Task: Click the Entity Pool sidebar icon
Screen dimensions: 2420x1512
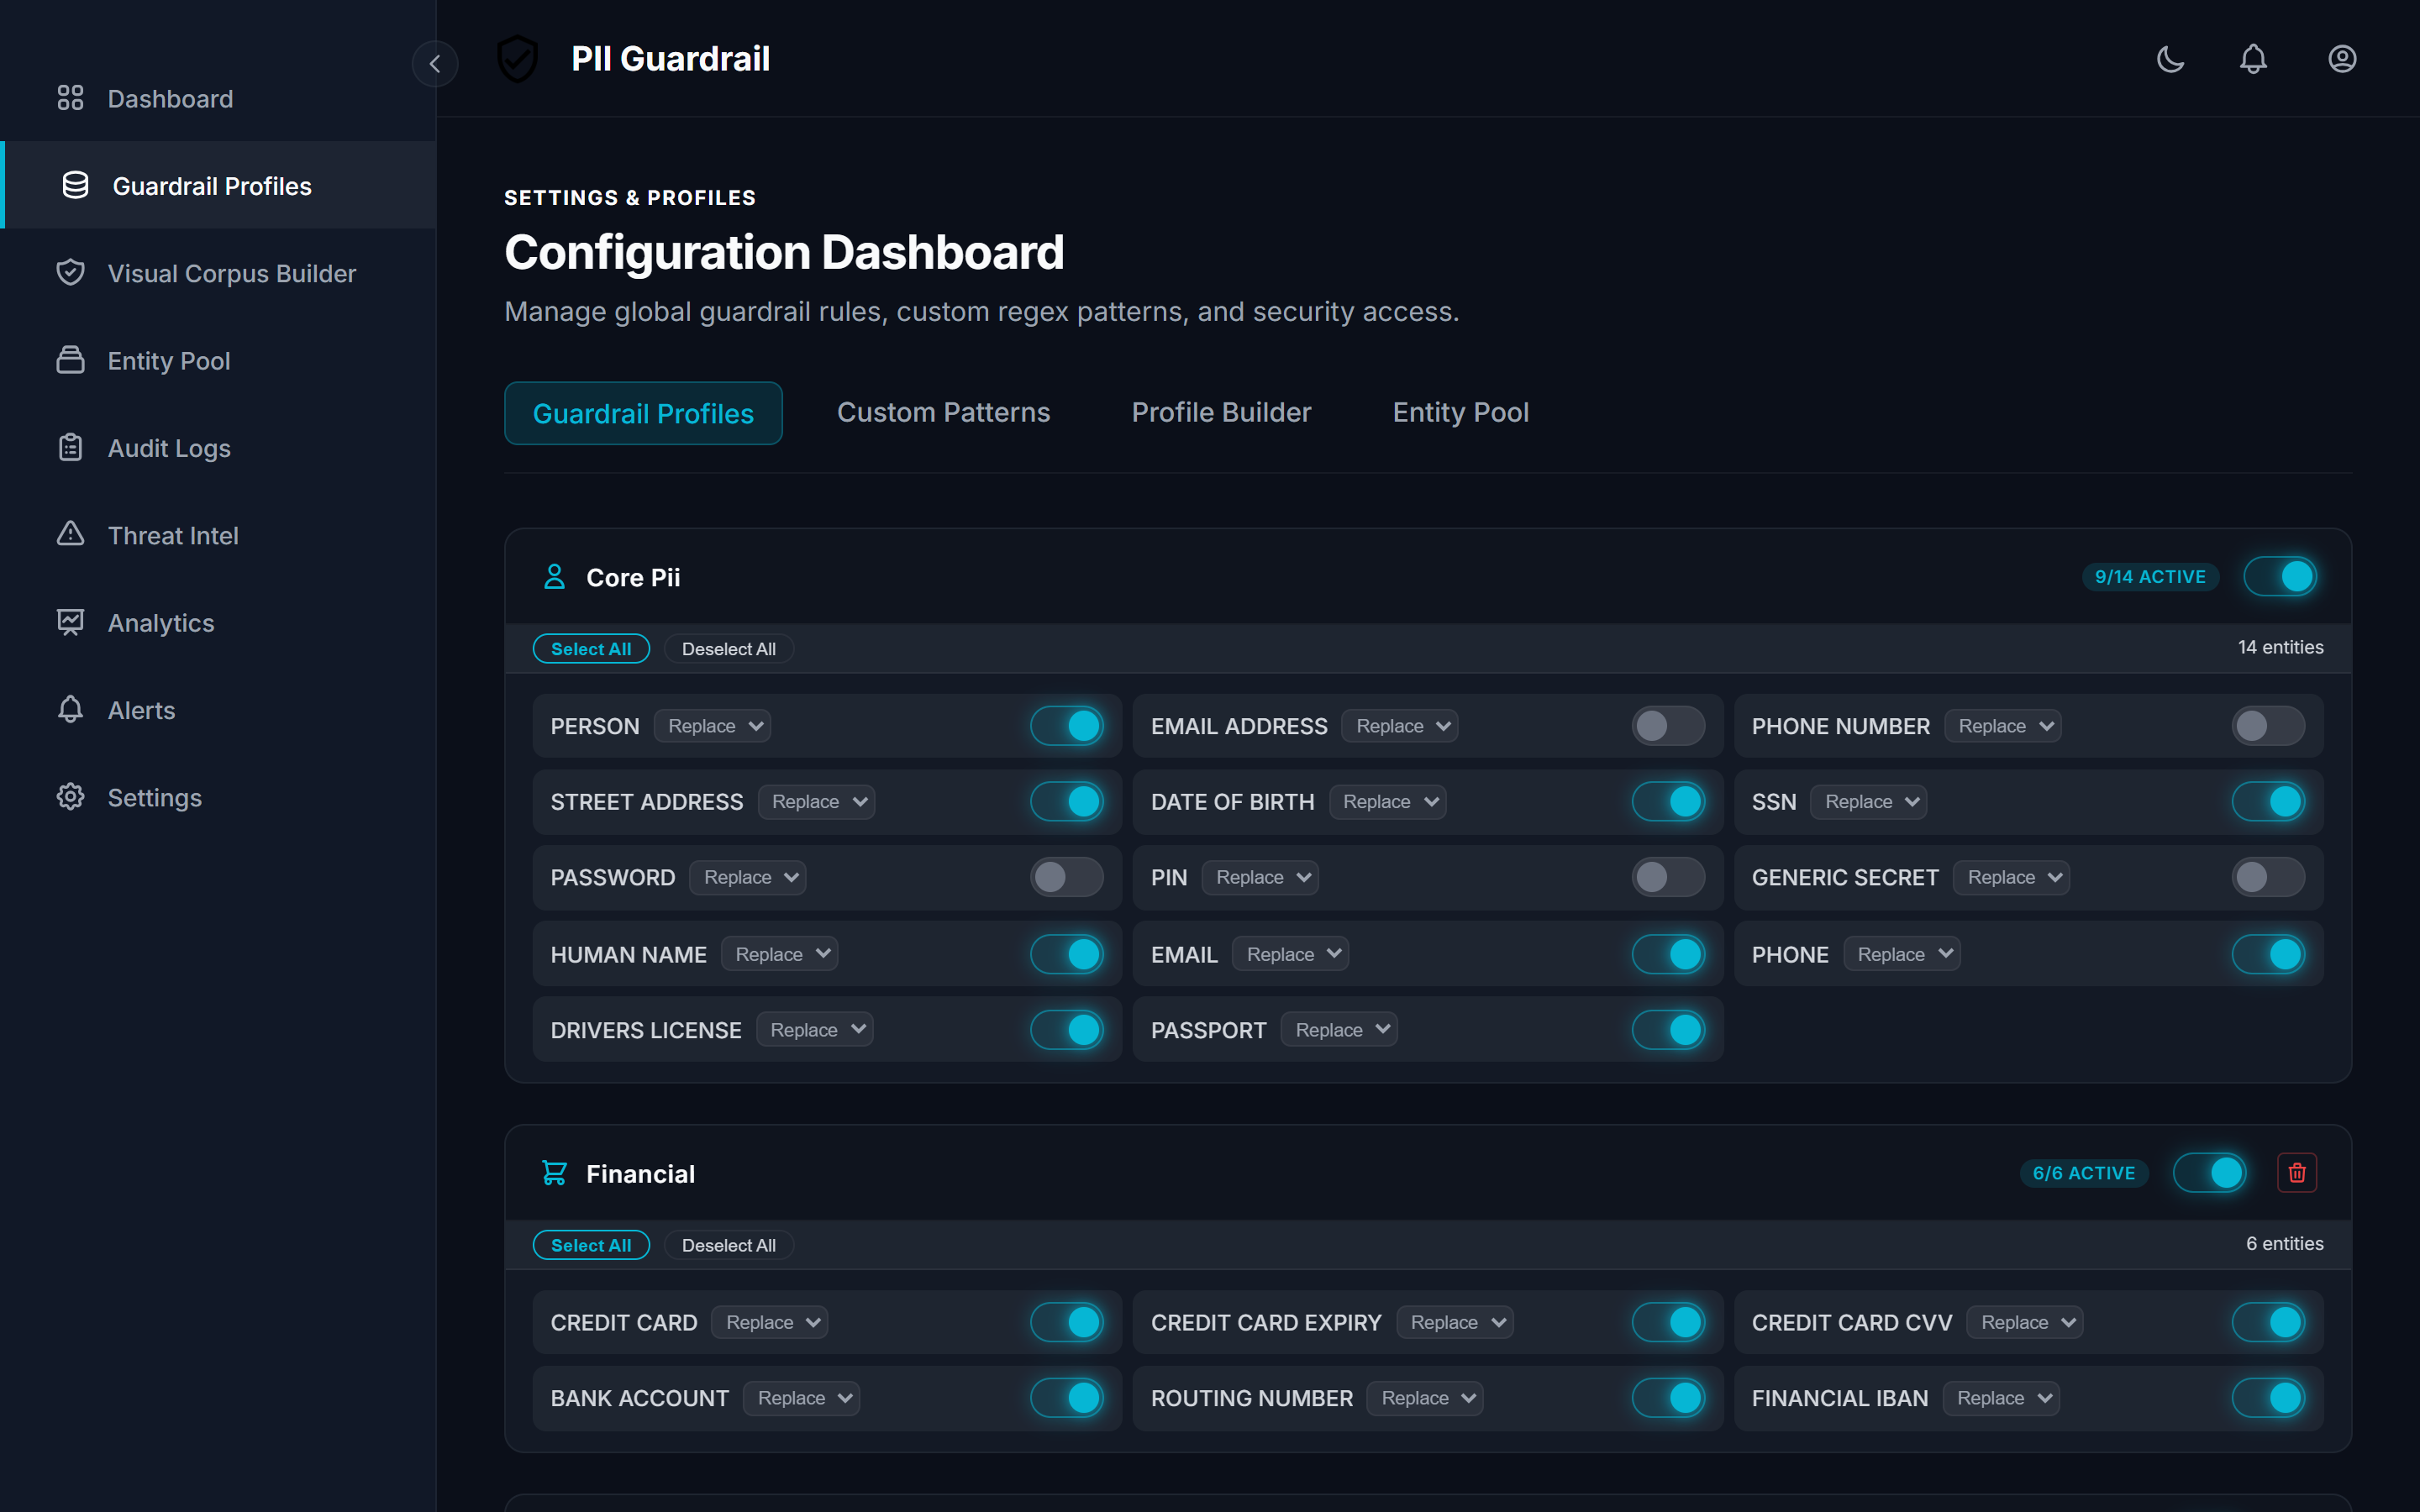Action: coord(70,360)
